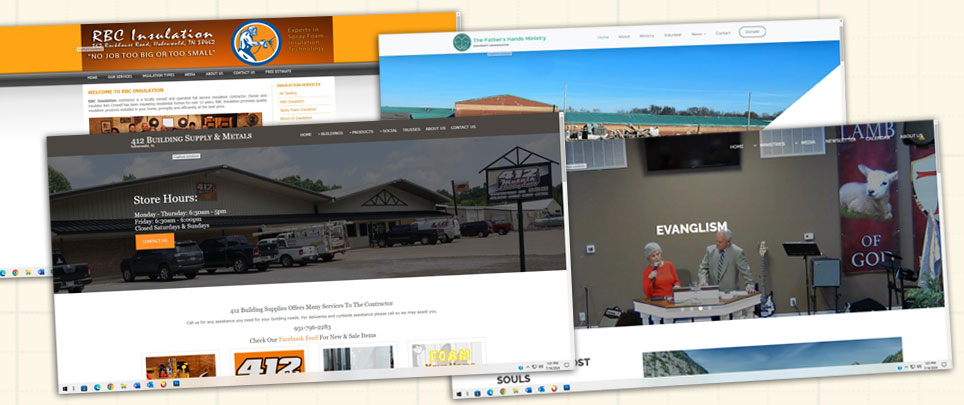This screenshot has width=964, height=405.
Task: Select Insulation Types in RBC Insulation navbar
Action: tap(158, 75)
